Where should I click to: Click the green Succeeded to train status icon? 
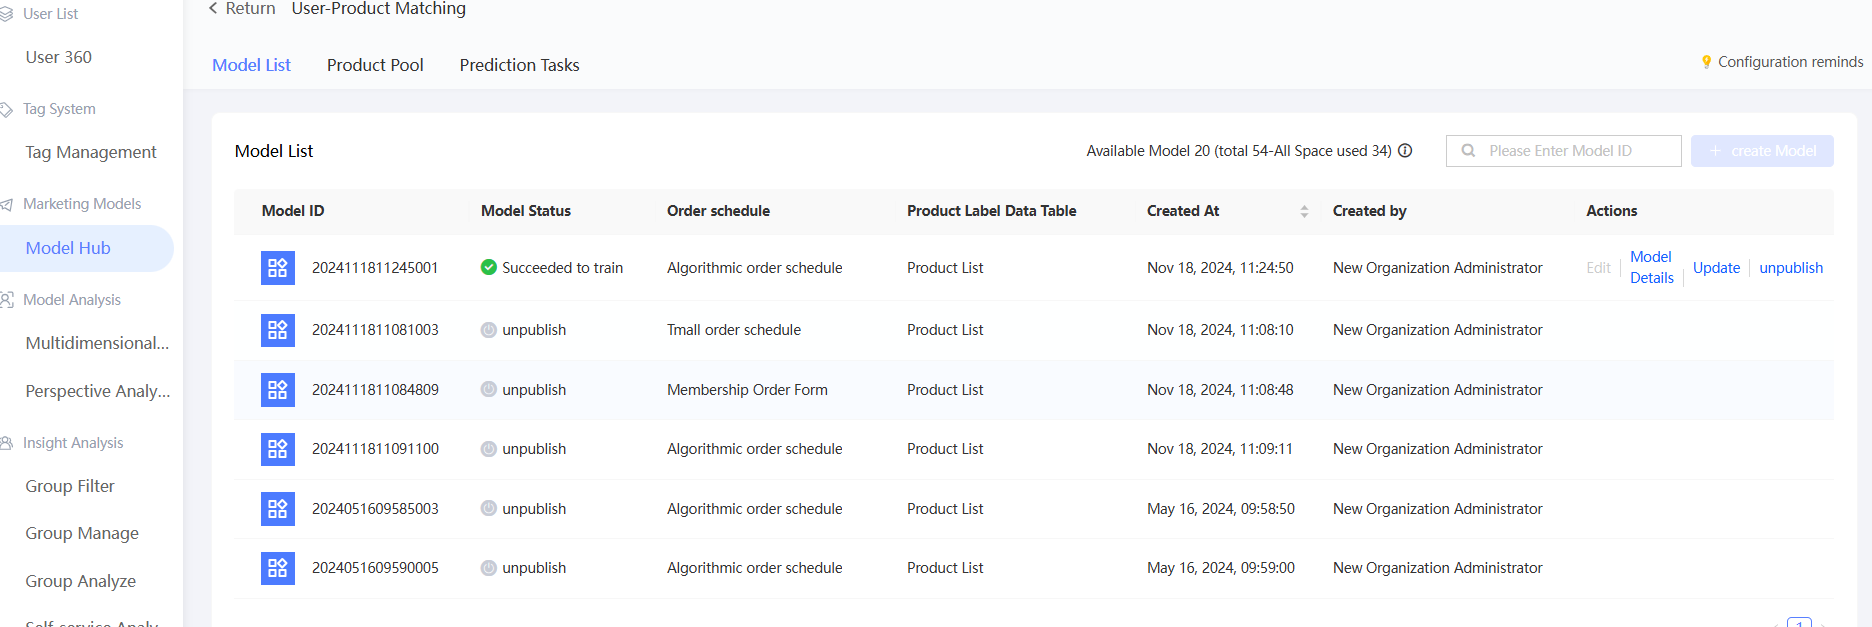[x=489, y=267]
